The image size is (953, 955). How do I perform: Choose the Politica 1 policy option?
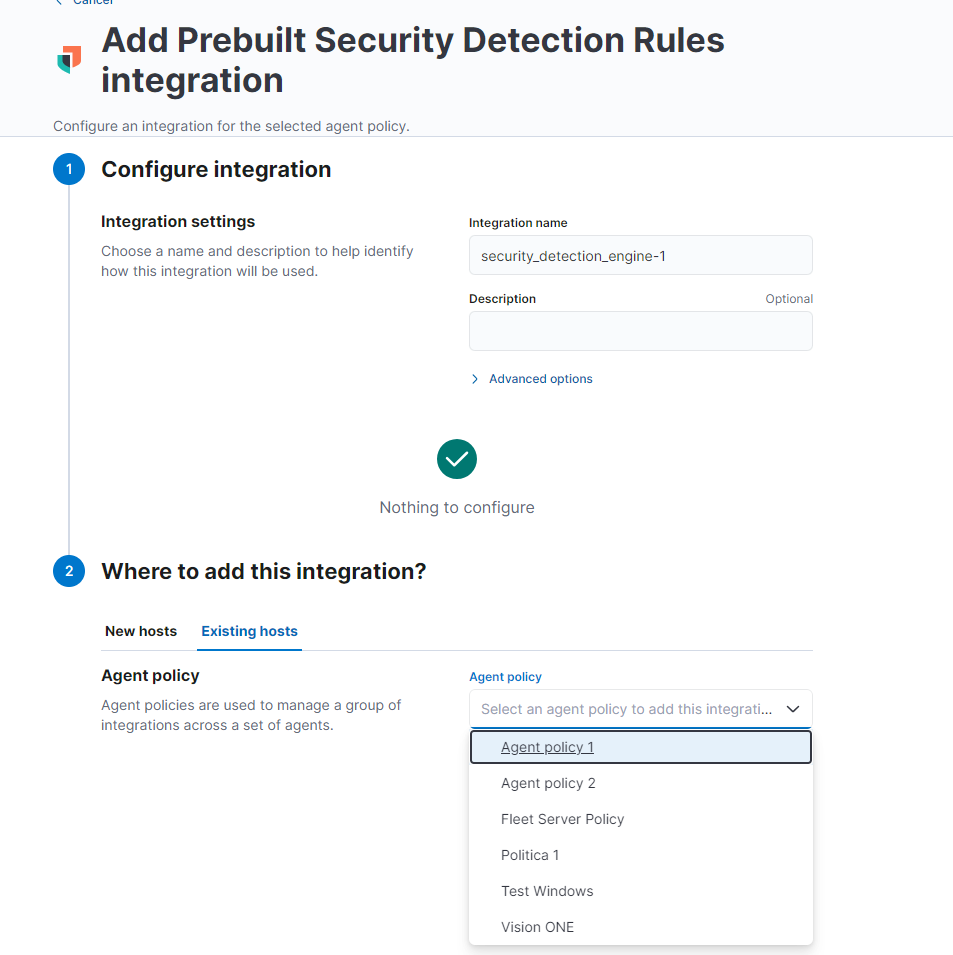530,855
